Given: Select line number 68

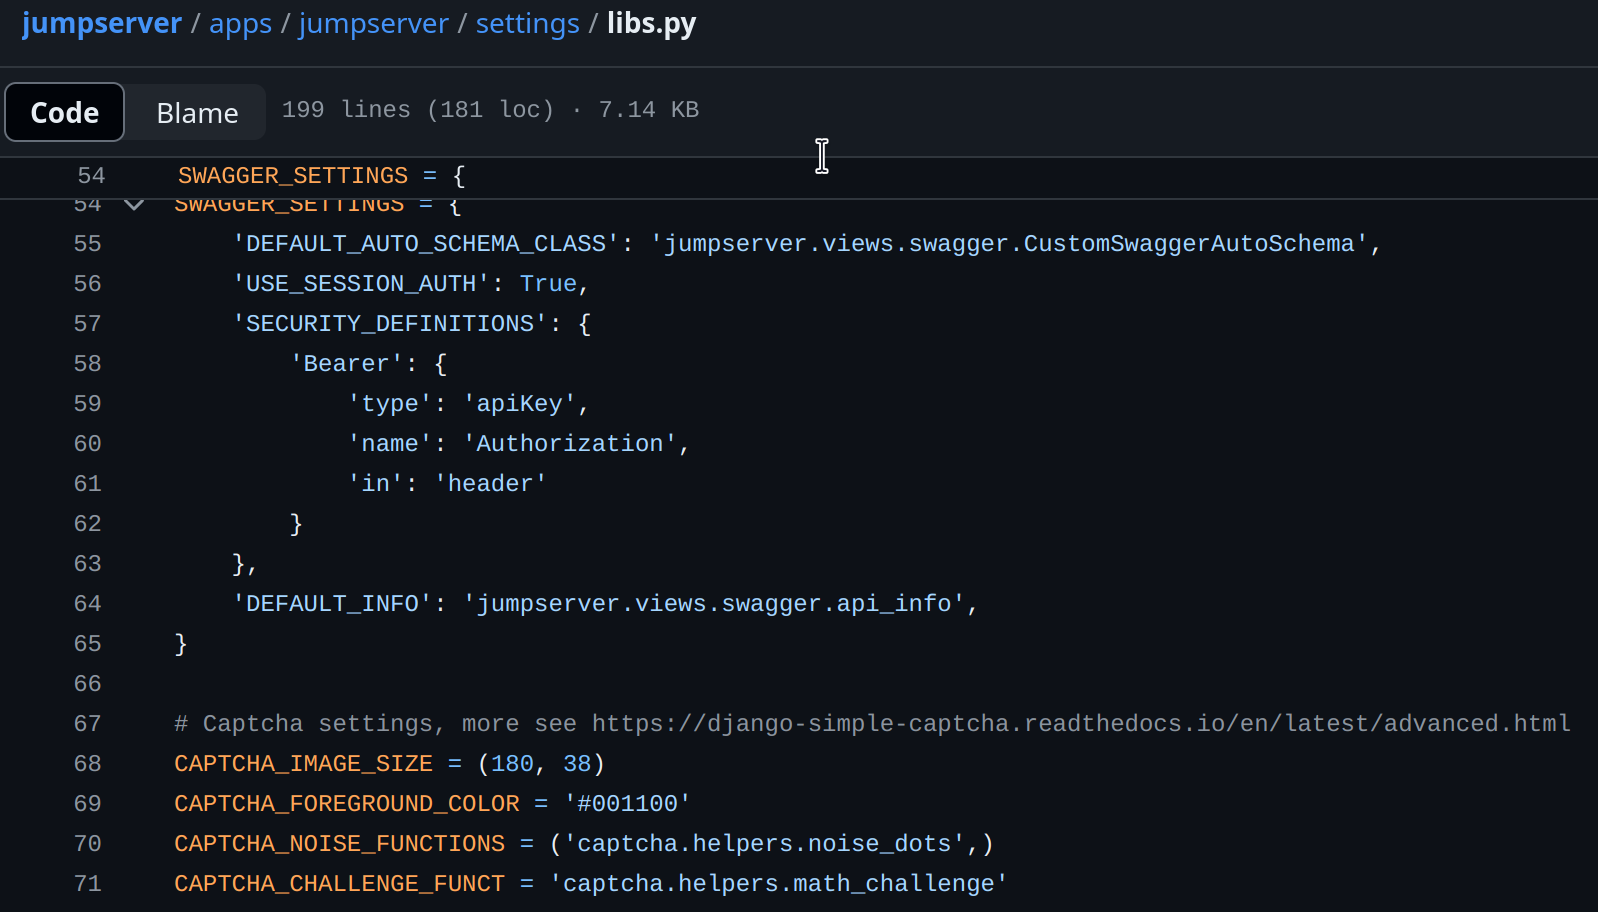Looking at the screenshot, I should [88, 764].
